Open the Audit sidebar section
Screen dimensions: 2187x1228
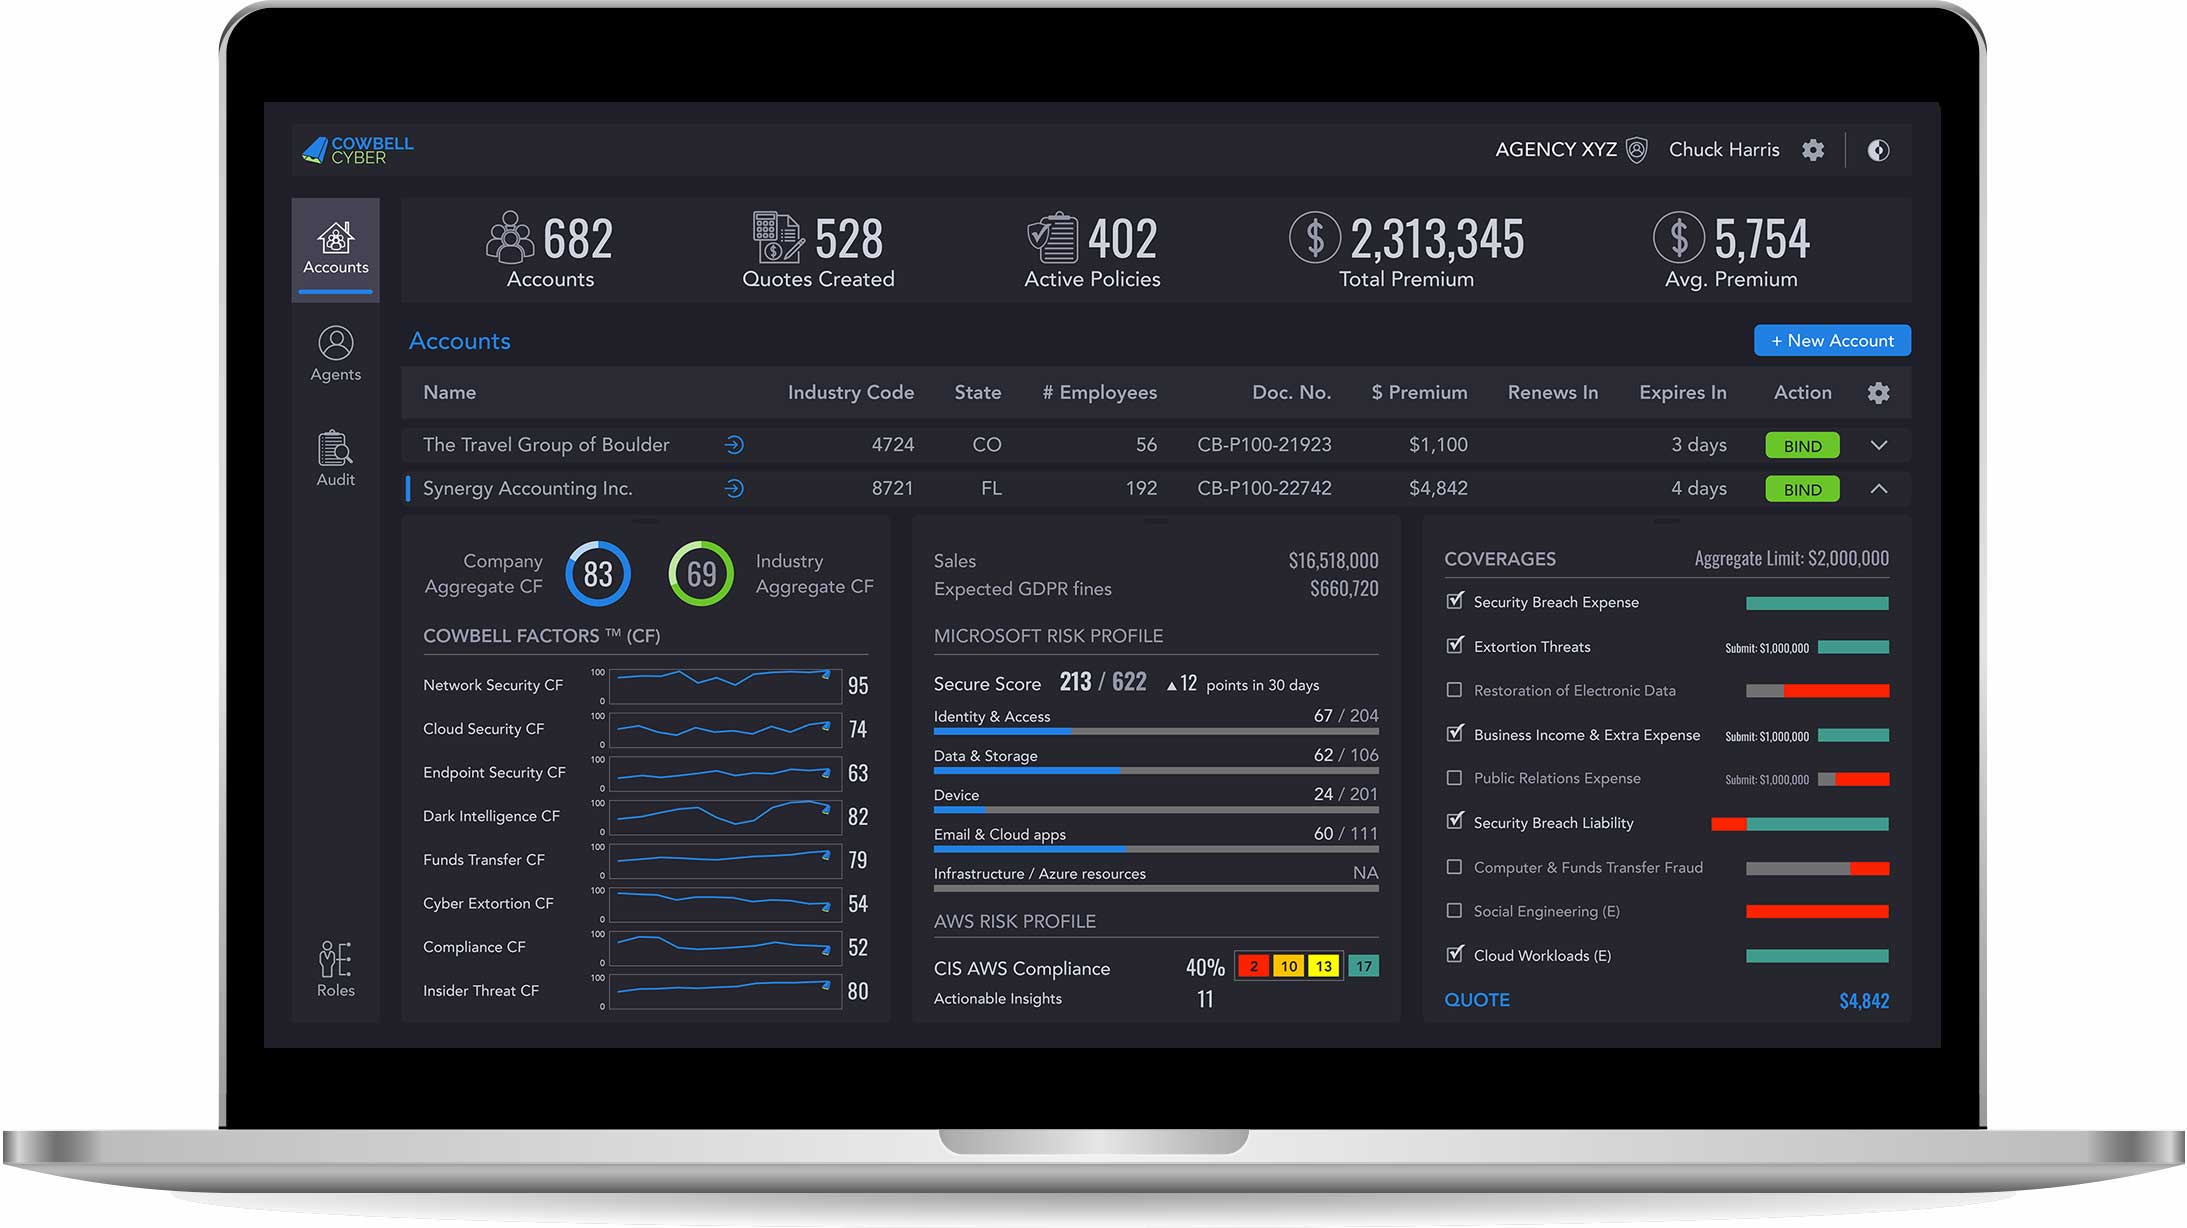[x=336, y=459]
